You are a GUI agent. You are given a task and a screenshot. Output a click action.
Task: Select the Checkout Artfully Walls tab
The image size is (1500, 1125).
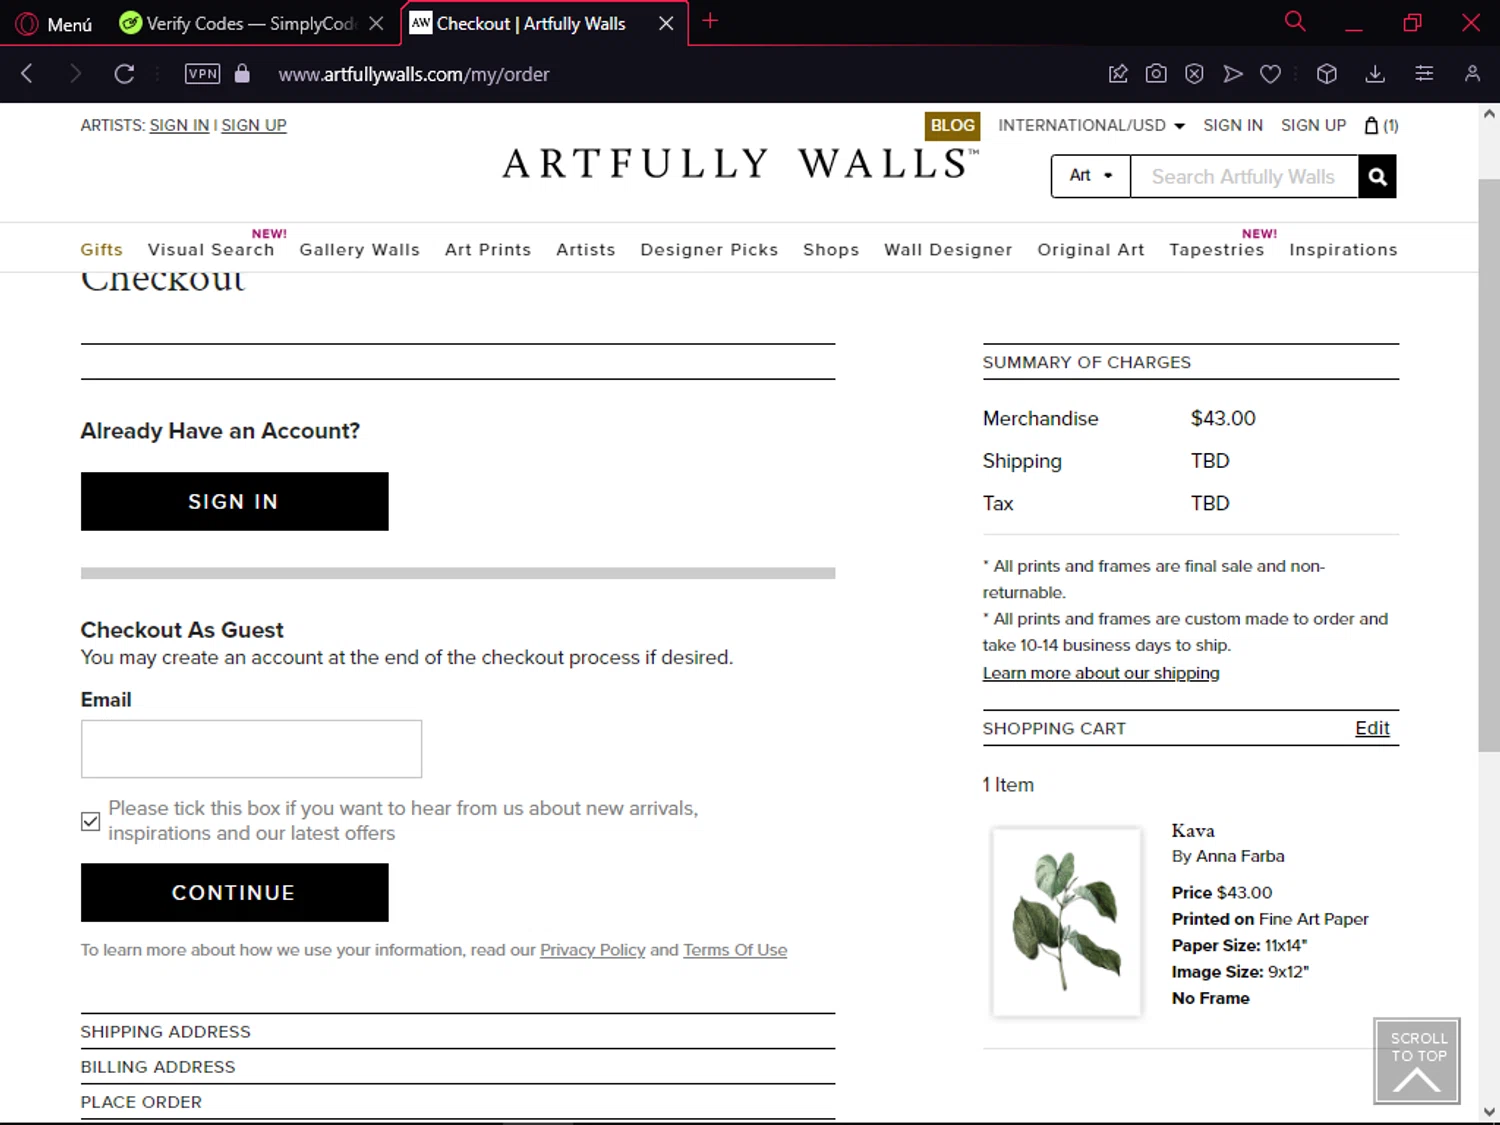point(530,23)
